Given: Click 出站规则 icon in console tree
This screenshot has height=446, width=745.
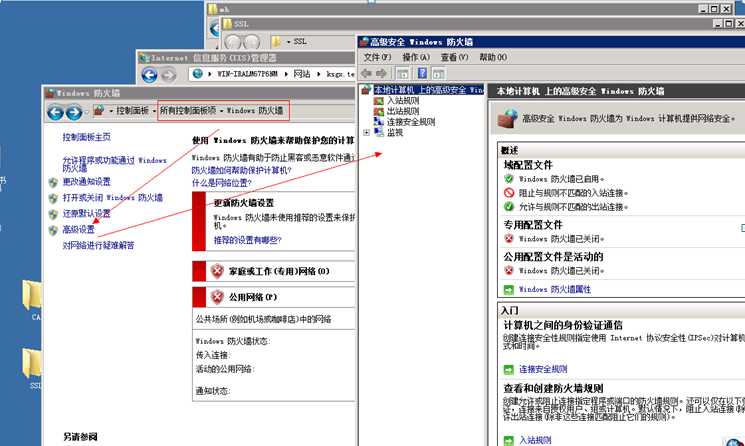Looking at the screenshot, I should click(x=379, y=112).
